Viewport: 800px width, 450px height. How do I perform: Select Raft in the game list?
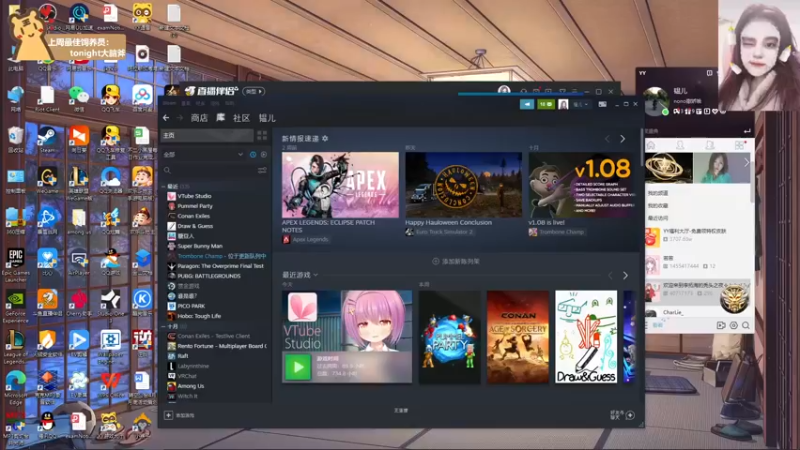(183, 356)
